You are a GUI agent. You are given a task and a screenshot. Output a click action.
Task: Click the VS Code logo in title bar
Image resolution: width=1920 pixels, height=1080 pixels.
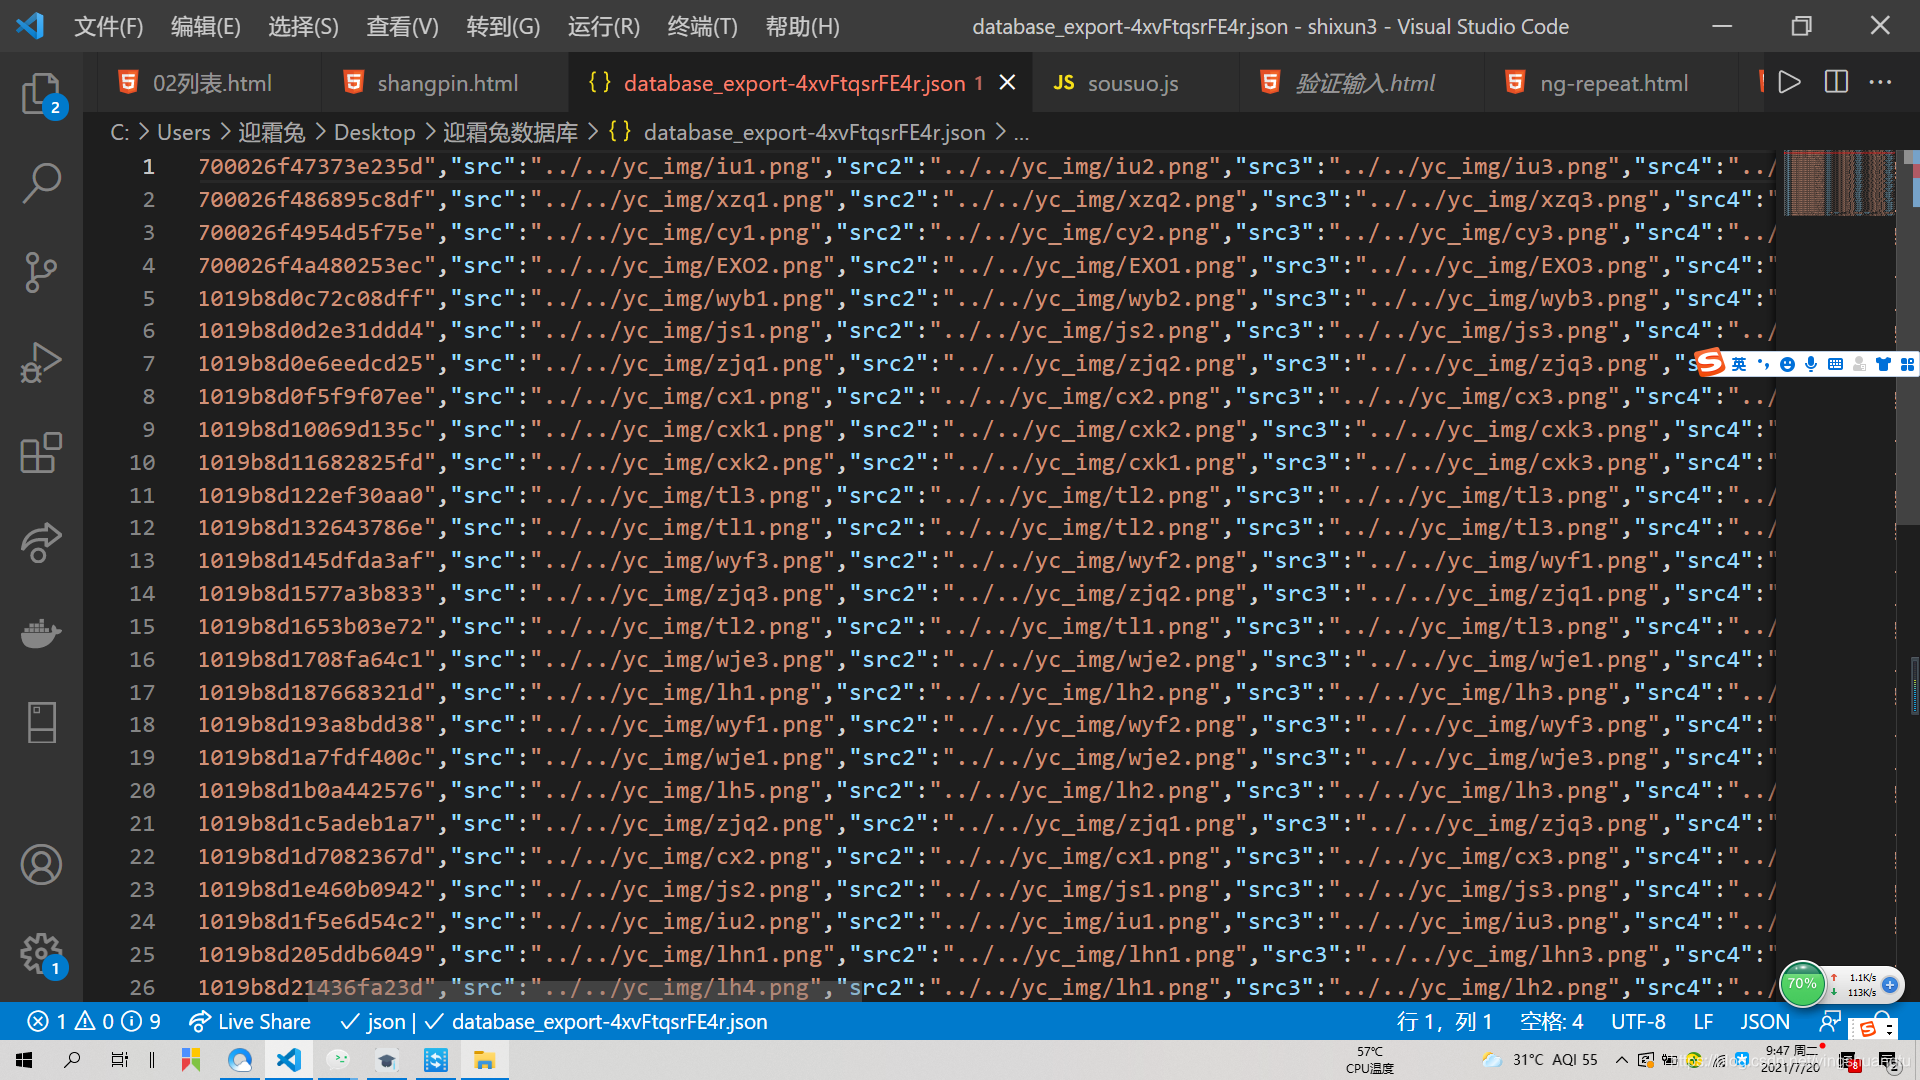(30, 26)
